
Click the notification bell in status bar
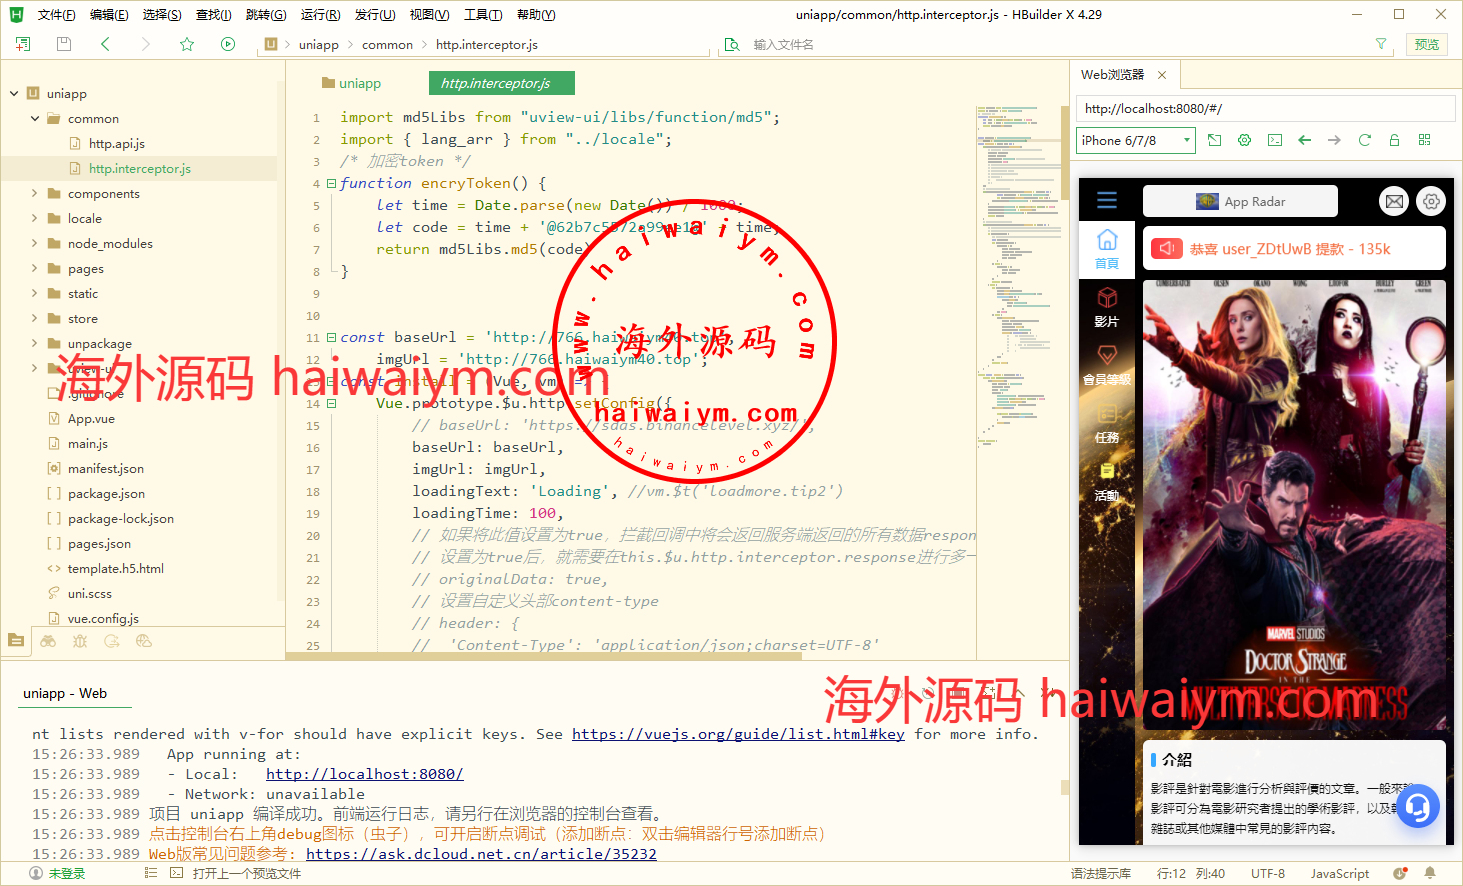pyautogui.click(x=1430, y=873)
